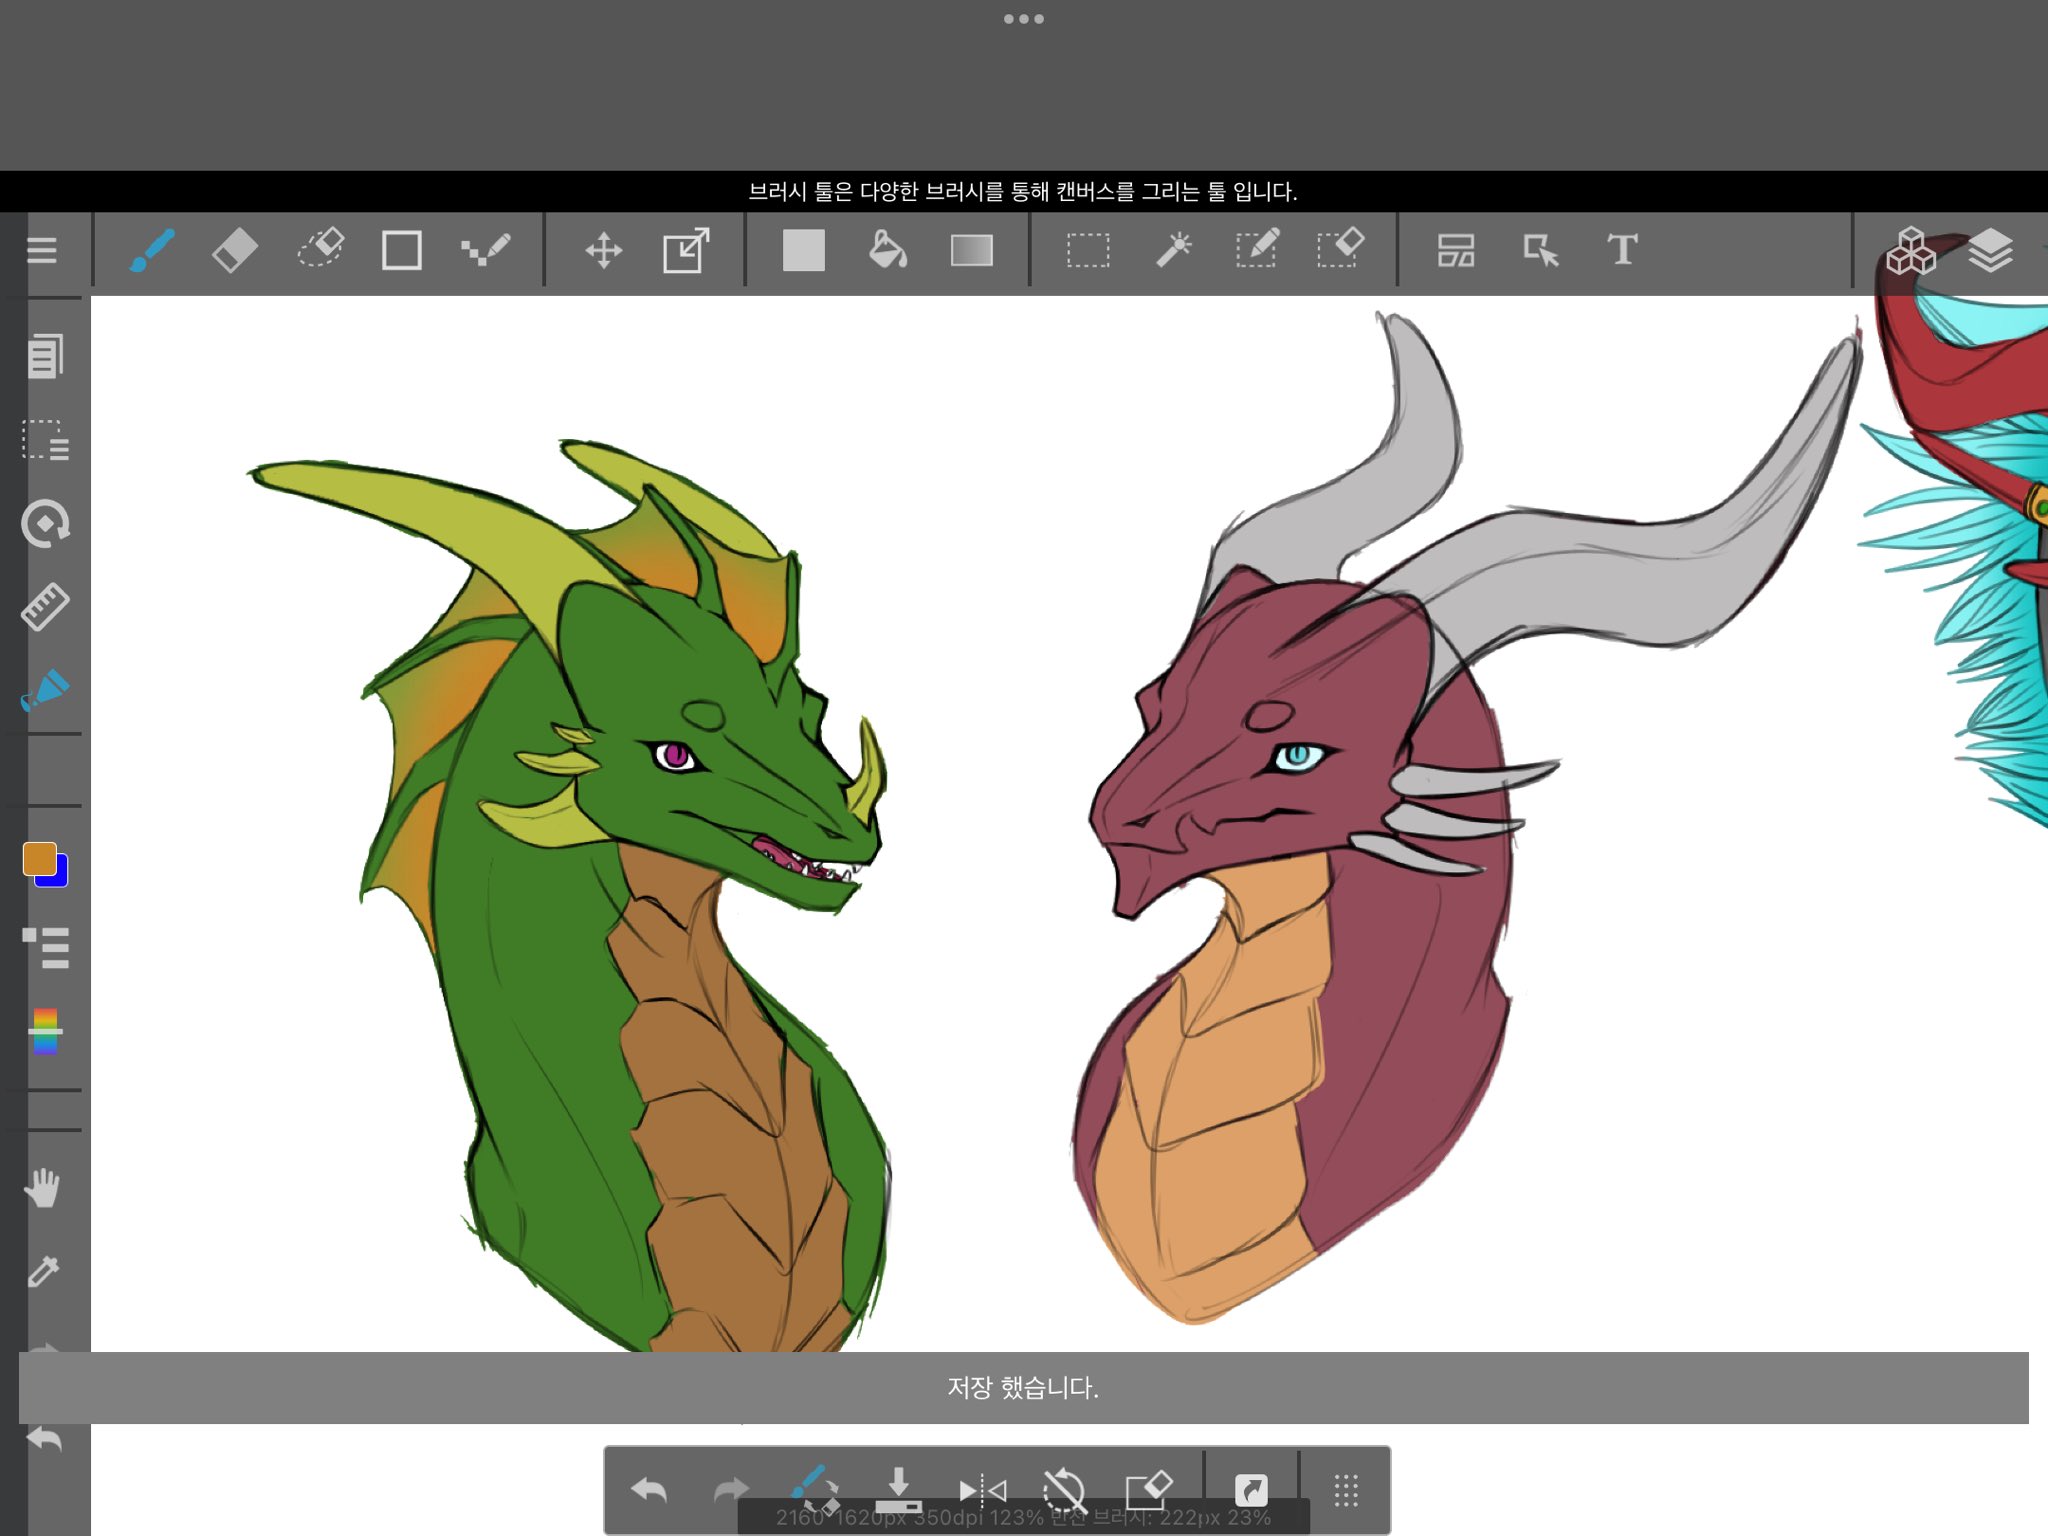Viewport: 2048px width, 1536px height.
Task: Open the Transform tool
Action: click(687, 250)
